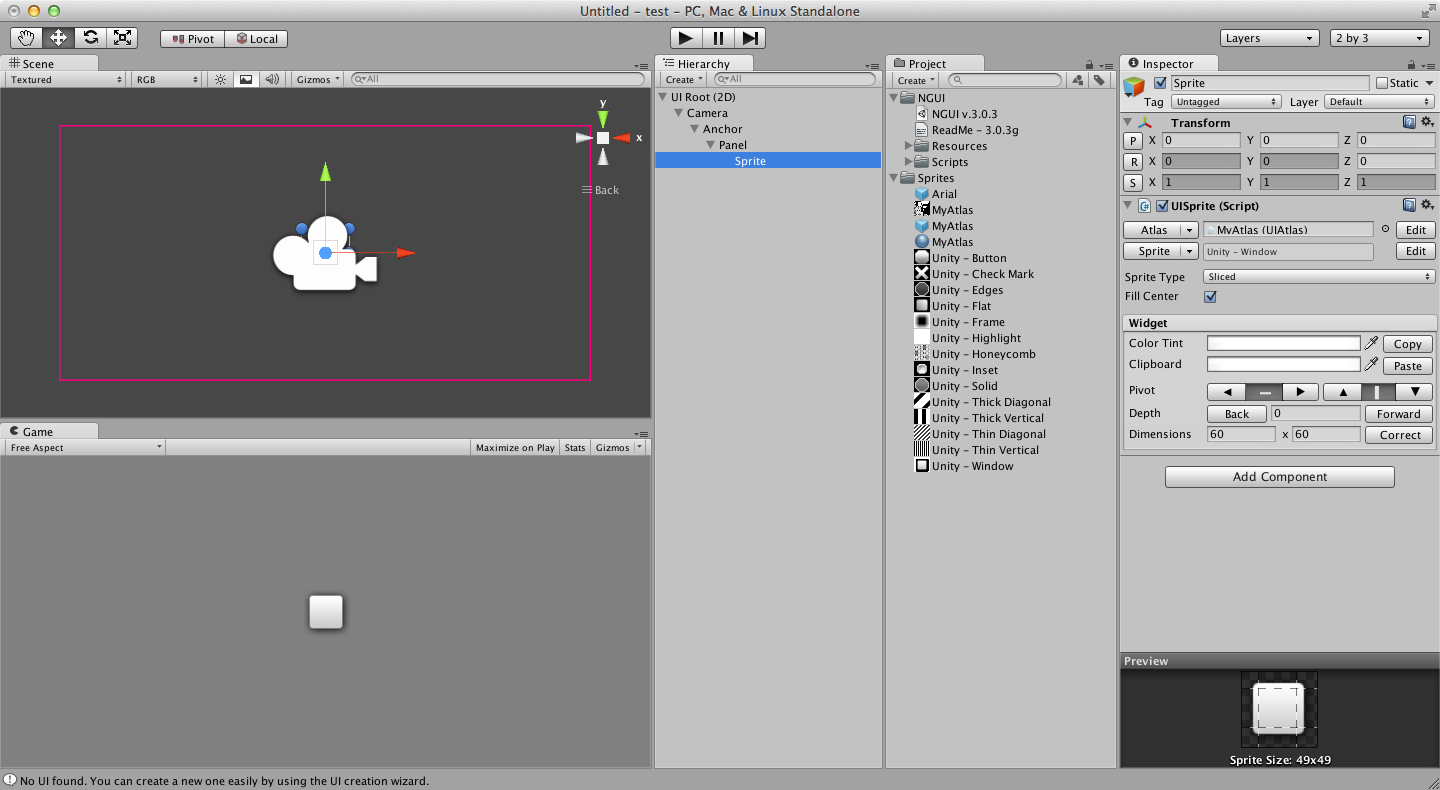This screenshot has width=1440, height=790.
Task: Switch to the Game tab
Action: [x=36, y=430]
